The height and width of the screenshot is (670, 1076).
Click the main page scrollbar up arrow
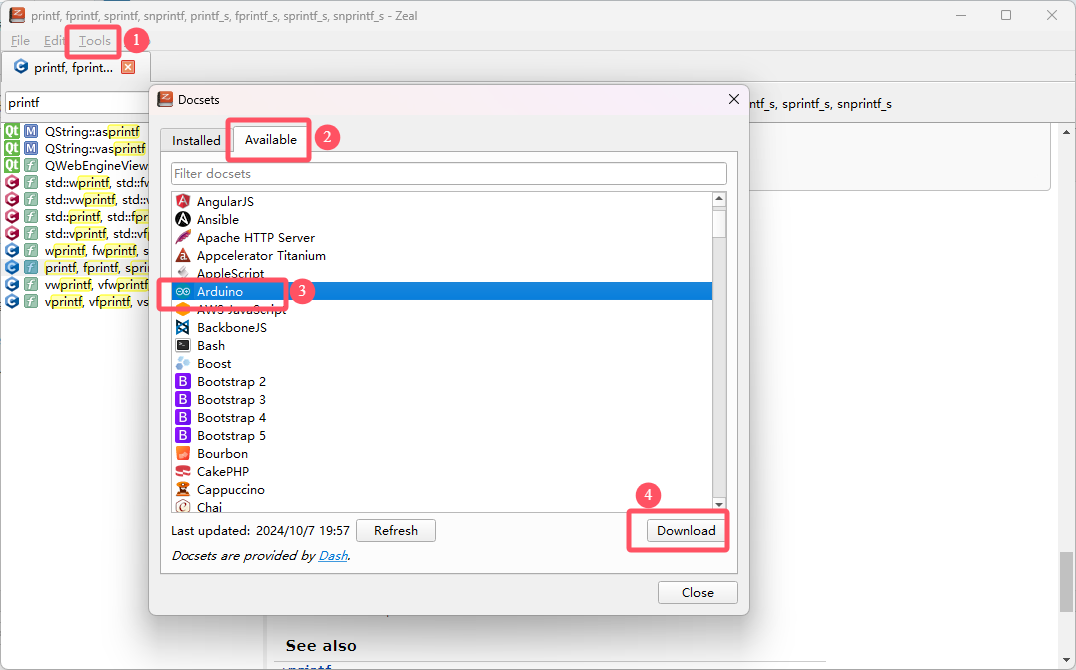tap(1066, 132)
